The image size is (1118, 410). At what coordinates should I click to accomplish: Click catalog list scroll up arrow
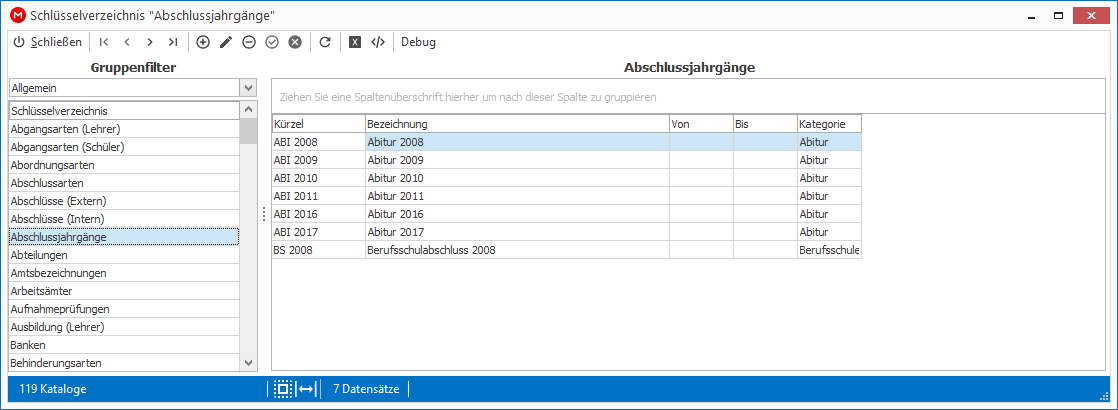pos(248,110)
